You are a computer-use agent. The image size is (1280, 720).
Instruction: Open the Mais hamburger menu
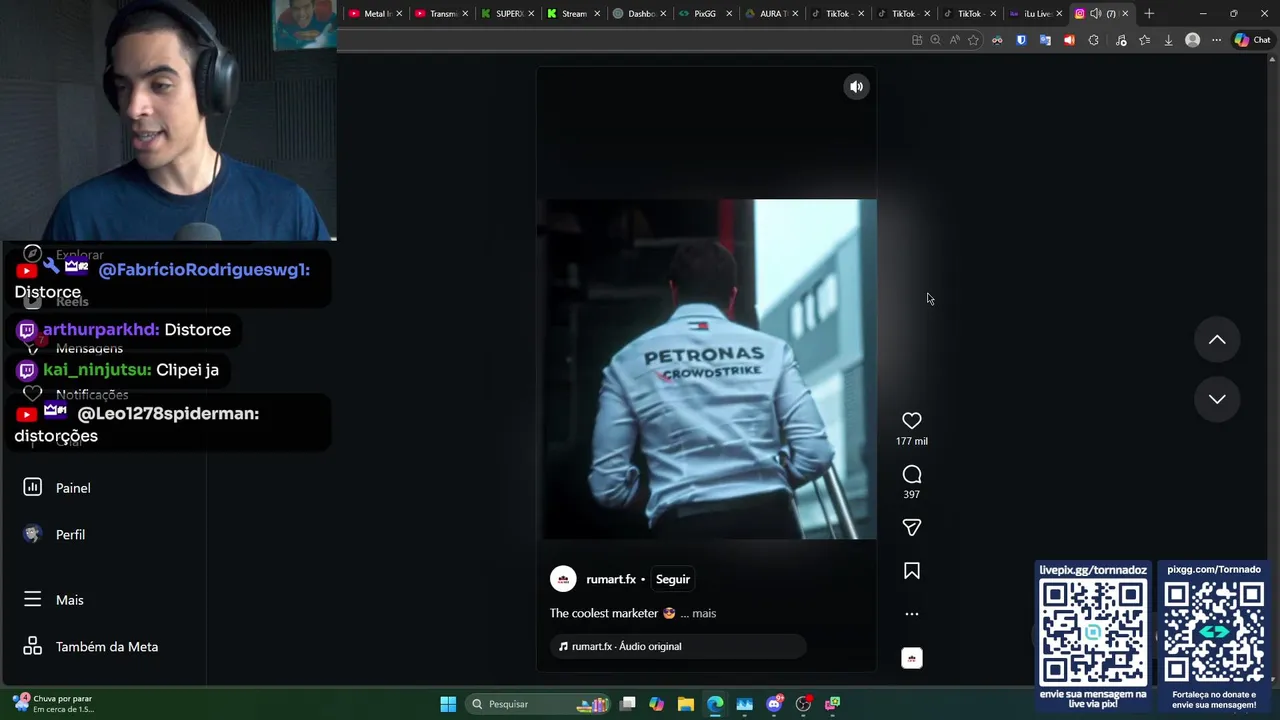pyautogui.click(x=54, y=600)
